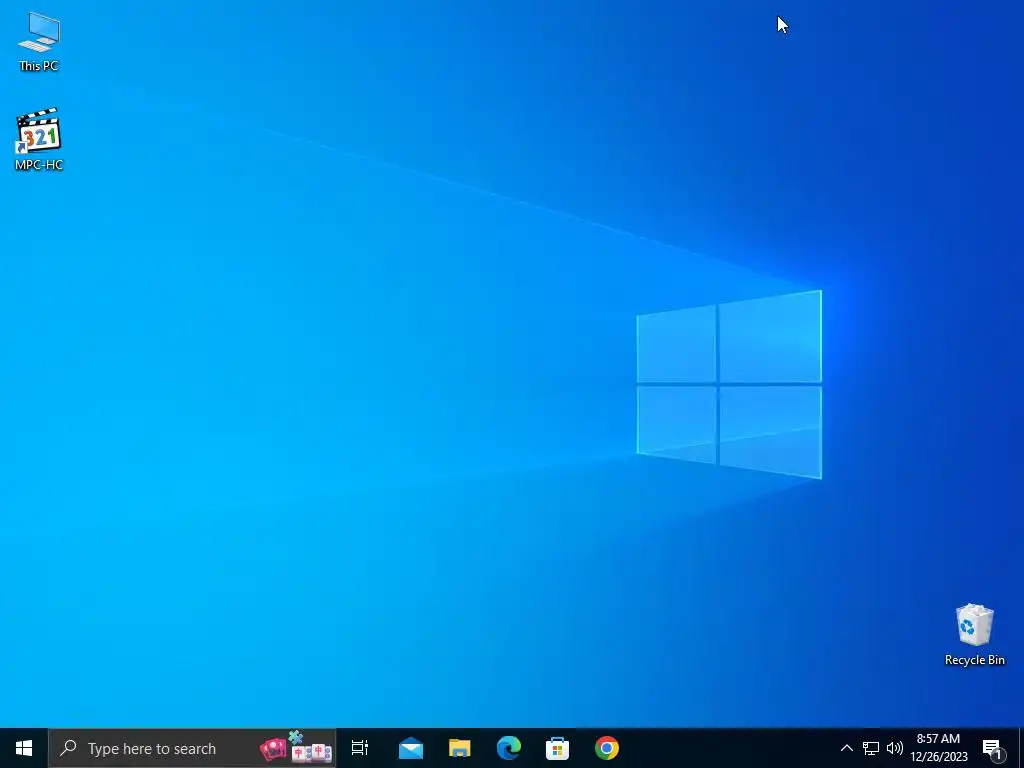Screen dimensions: 1024x768
Task: Select the MPC-HC desktop shortcut
Action: coord(39,139)
